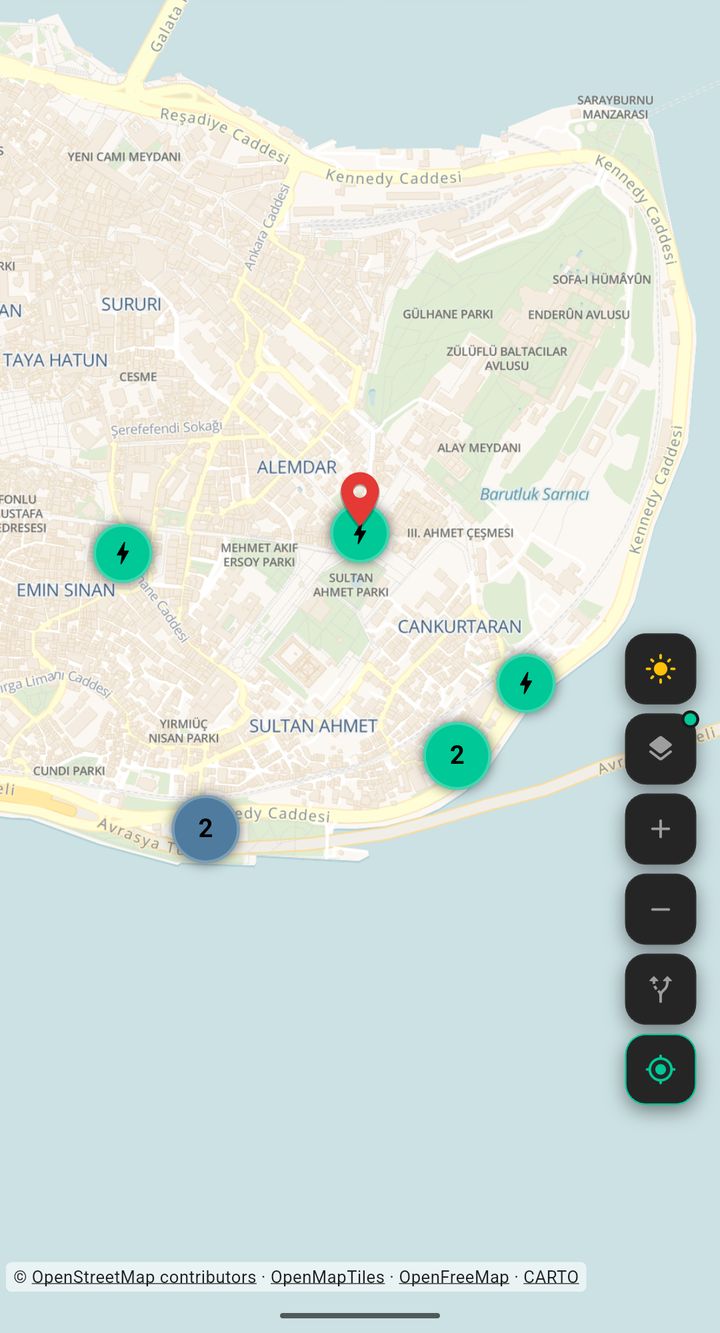Zoom in with the plus button
Screen dimensions: 720x1333
click(x=660, y=829)
